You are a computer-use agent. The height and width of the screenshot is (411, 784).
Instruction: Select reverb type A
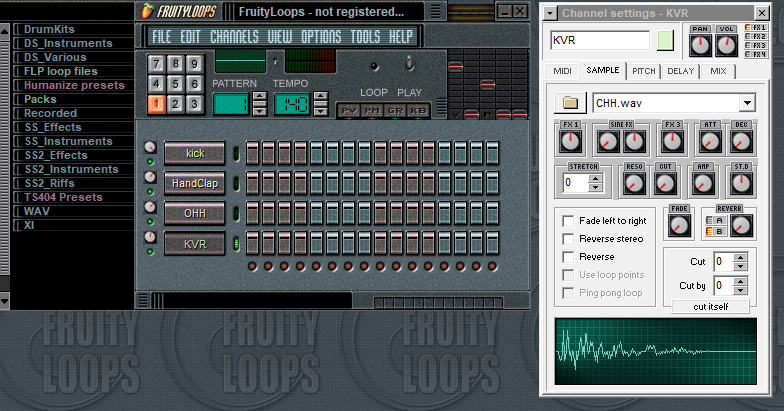[x=715, y=220]
